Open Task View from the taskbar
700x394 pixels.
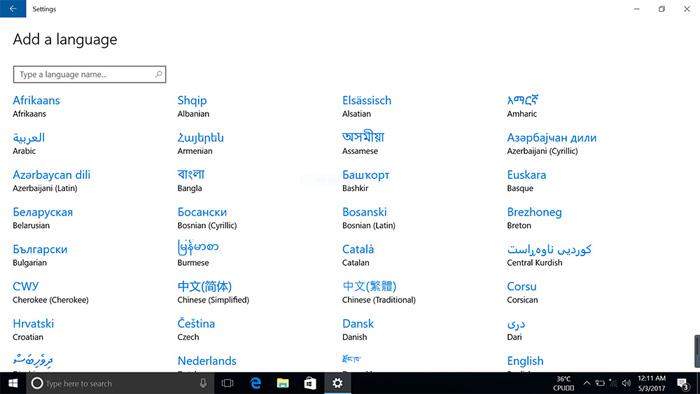click(228, 383)
